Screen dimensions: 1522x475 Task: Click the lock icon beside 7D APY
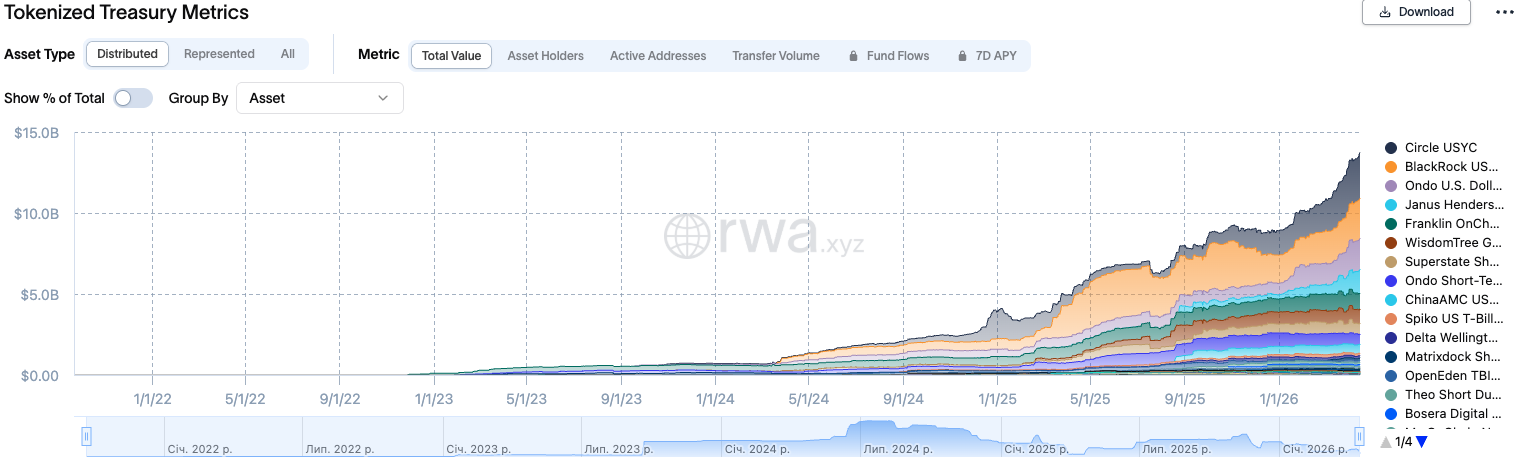[x=962, y=56]
